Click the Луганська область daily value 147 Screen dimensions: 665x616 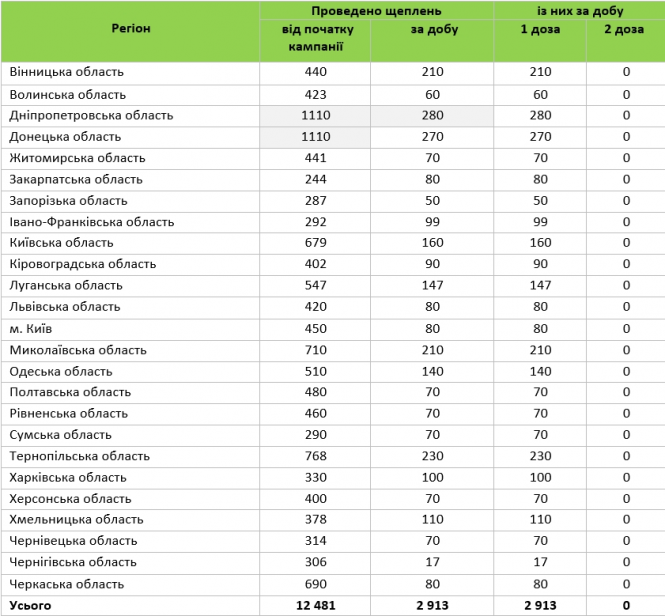432,285
